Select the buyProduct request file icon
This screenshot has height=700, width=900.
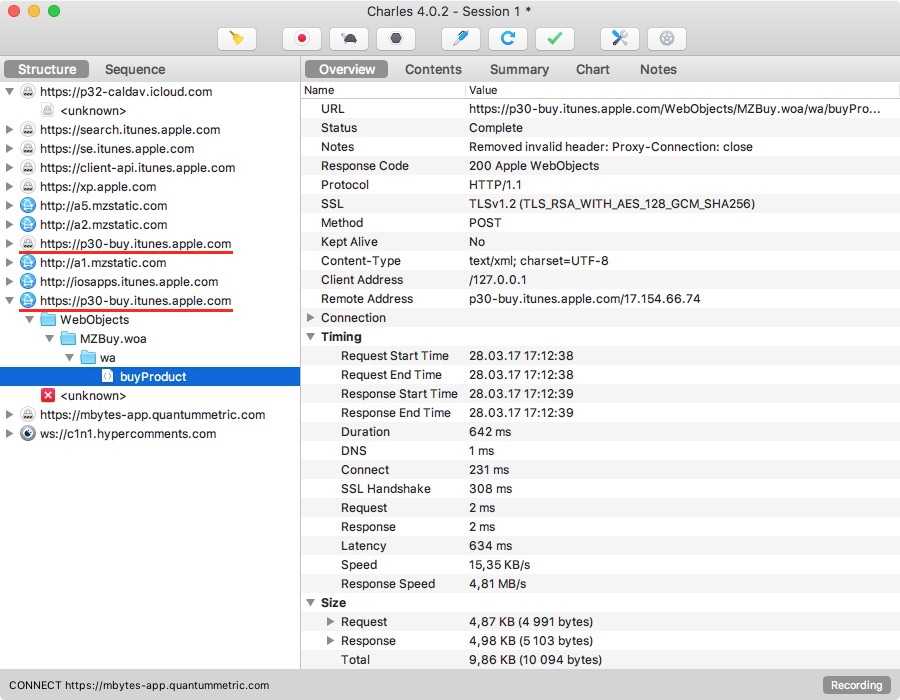click(x=108, y=377)
